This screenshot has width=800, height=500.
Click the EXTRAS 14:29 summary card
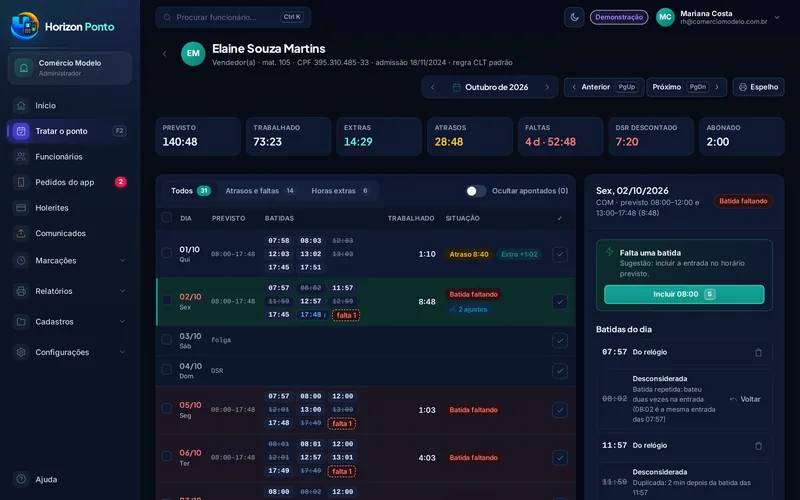point(379,136)
